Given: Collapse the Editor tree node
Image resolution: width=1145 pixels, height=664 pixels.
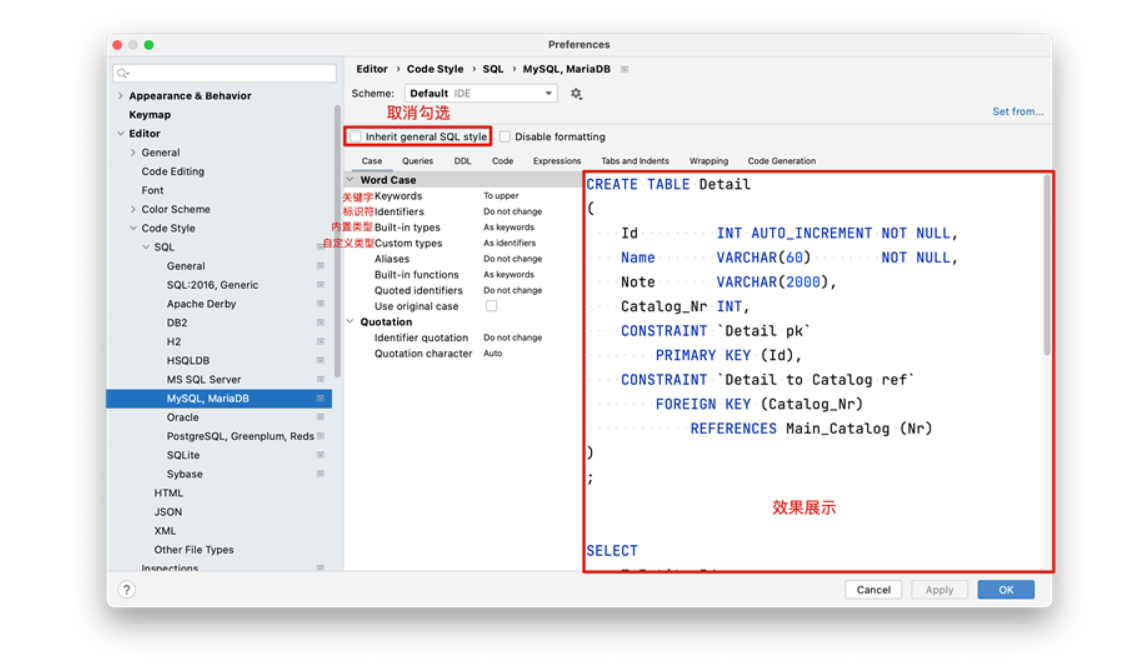Looking at the screenshot, I should tap(120, 134).
